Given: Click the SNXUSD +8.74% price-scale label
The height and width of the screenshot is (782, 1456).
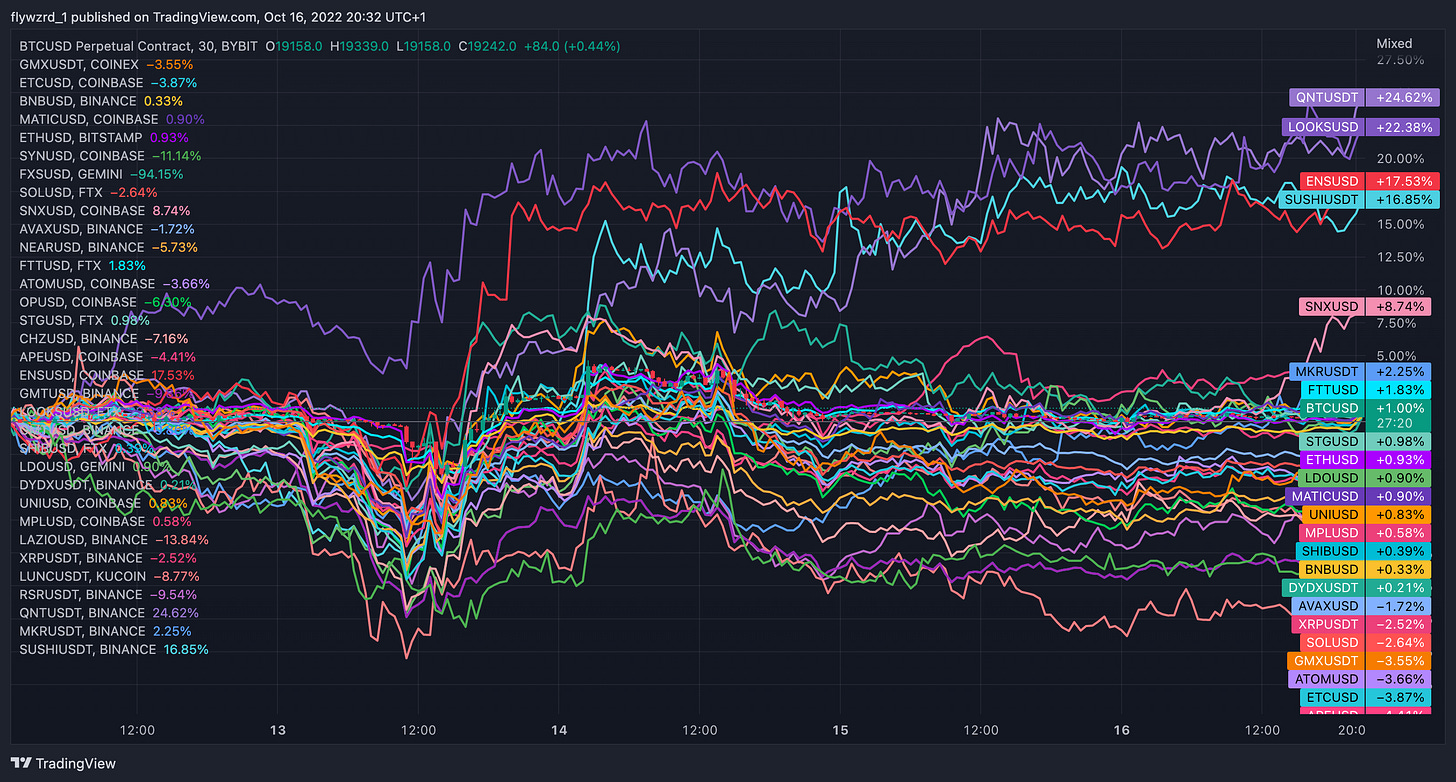Looking at the screenshot, I should click(1367, 306).
